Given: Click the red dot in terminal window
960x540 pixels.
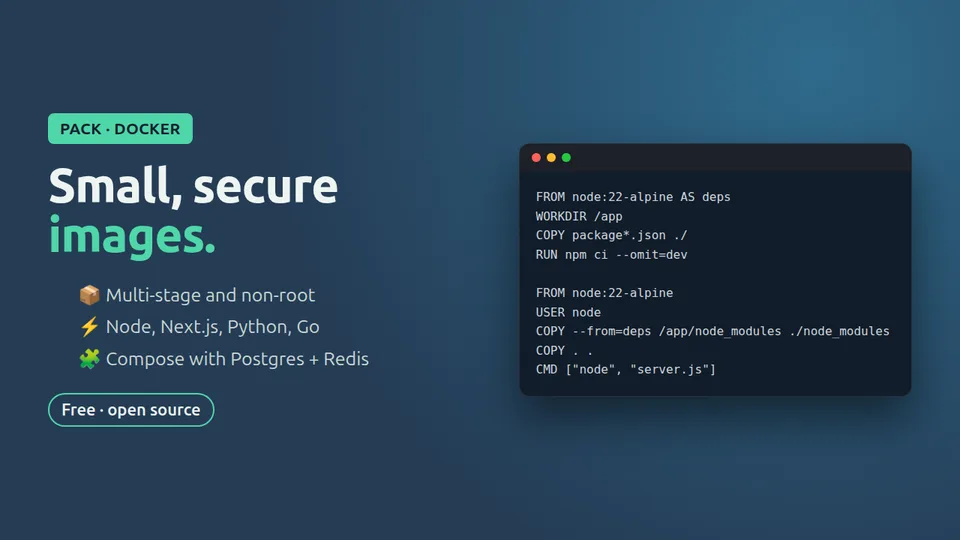Looking at the screenshot, I should tap(536, 158).
